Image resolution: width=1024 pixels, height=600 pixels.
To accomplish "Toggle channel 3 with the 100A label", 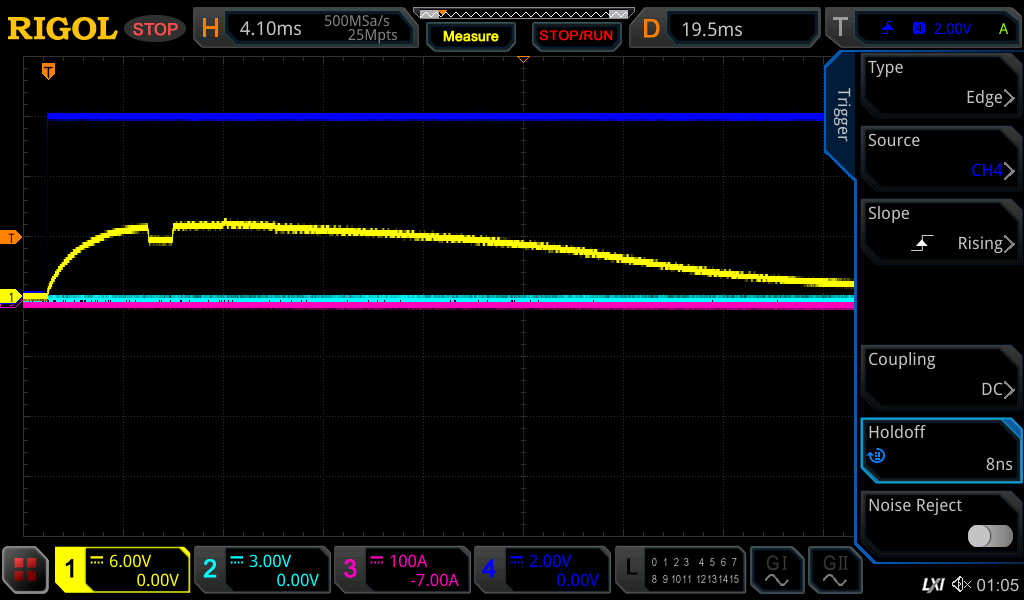I will point(402,570).
